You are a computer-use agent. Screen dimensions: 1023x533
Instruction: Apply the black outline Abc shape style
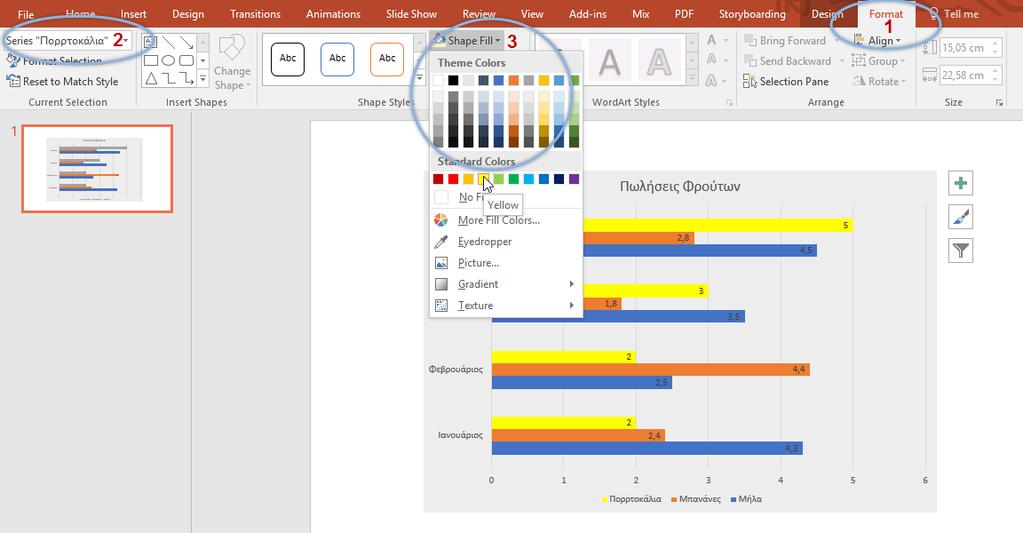[288, 59]
